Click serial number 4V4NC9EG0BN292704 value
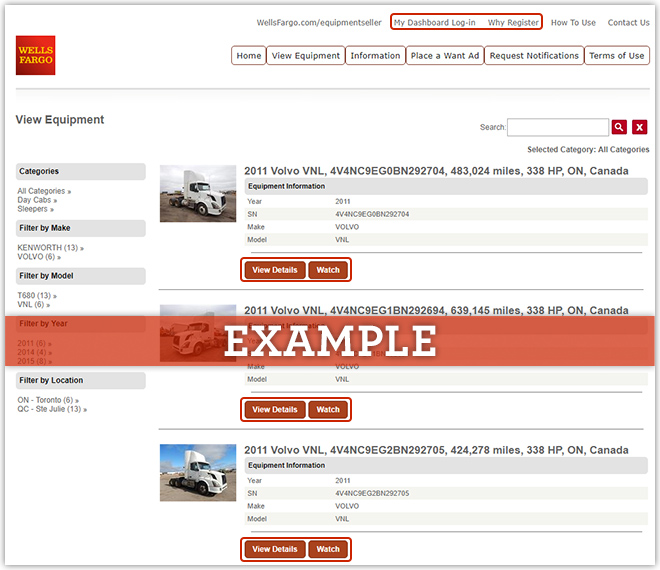 372,214
